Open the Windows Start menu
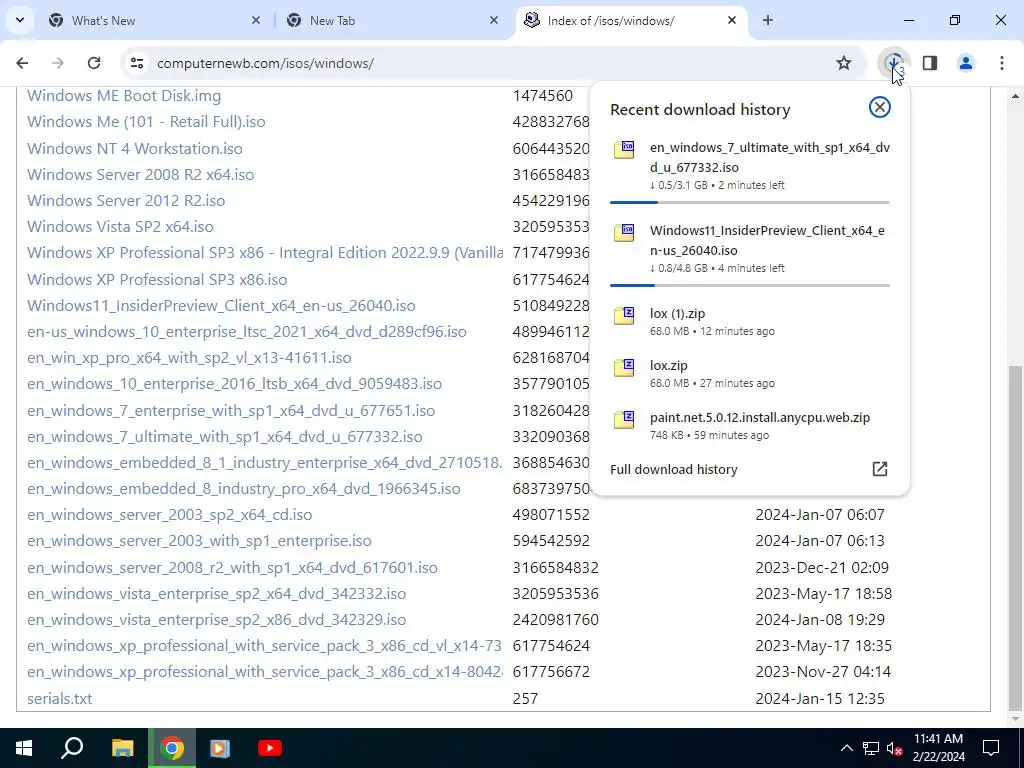This screenshot has height=768, width=1024. point(24,748)
